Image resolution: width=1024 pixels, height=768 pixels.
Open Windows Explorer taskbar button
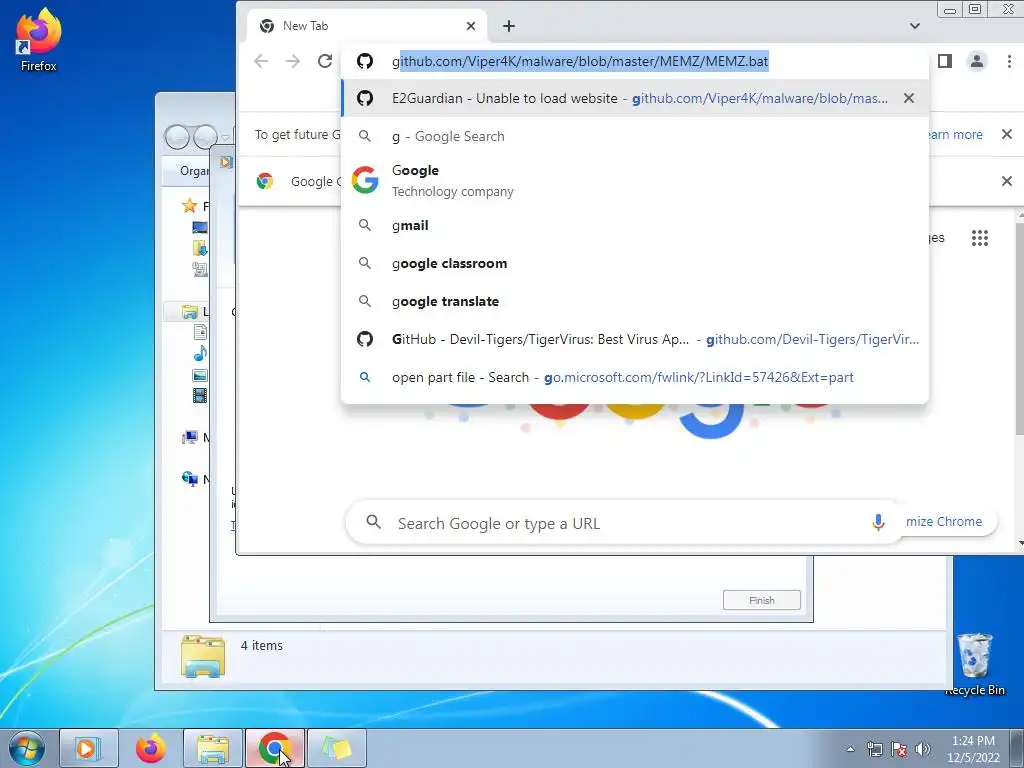pyautogui.click(x=213, y=748)
